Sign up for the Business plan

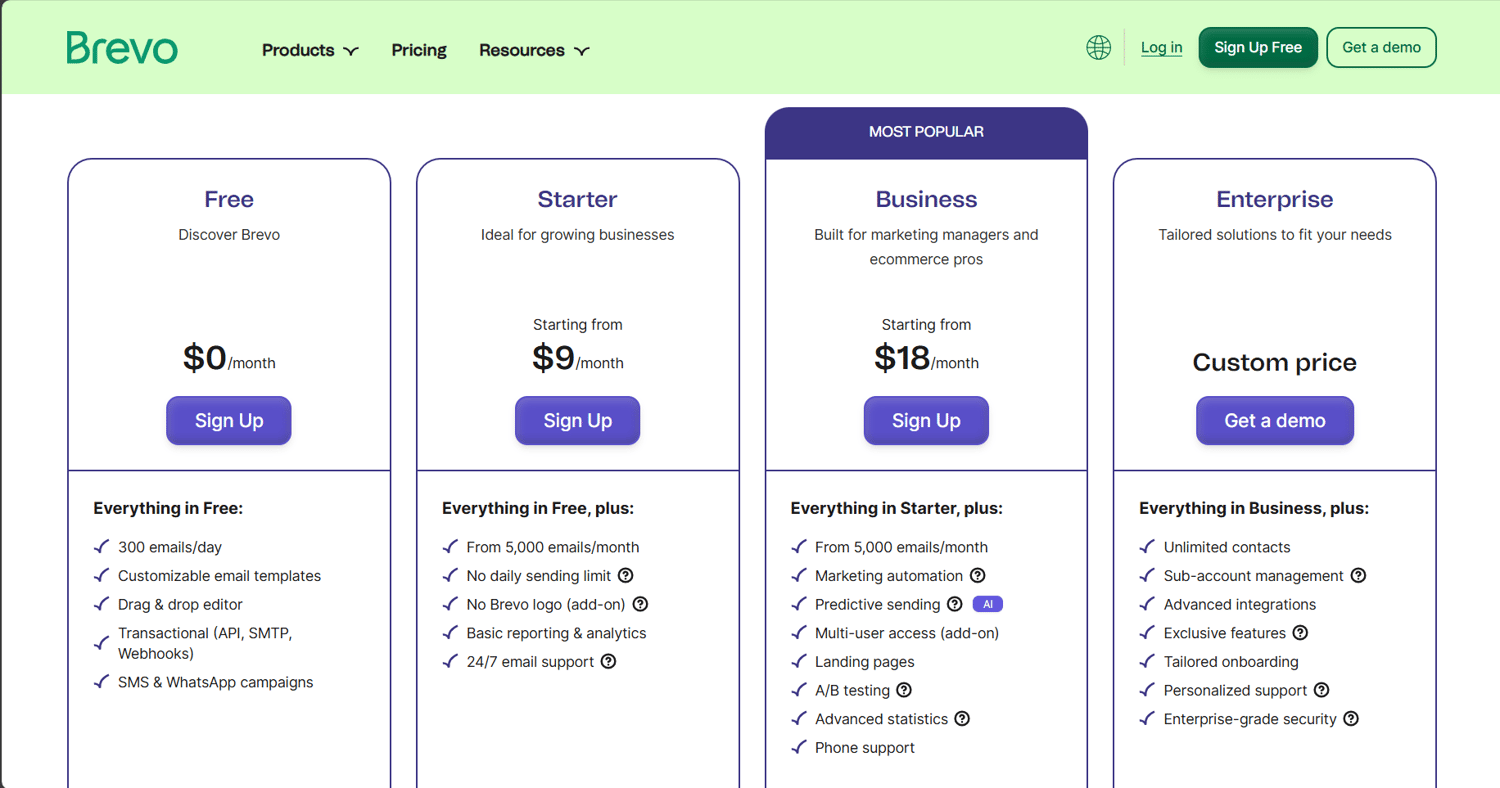tap(925, 420)
